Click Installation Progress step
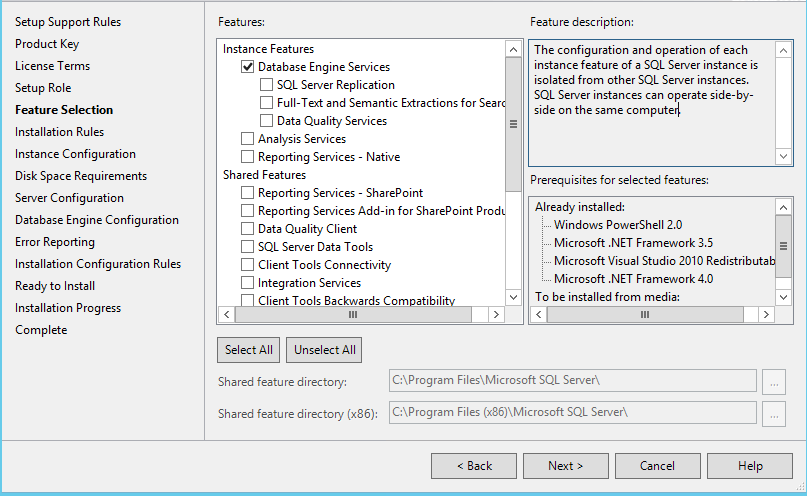The height and width of the screenshot is (496, 807). [68, 308]
